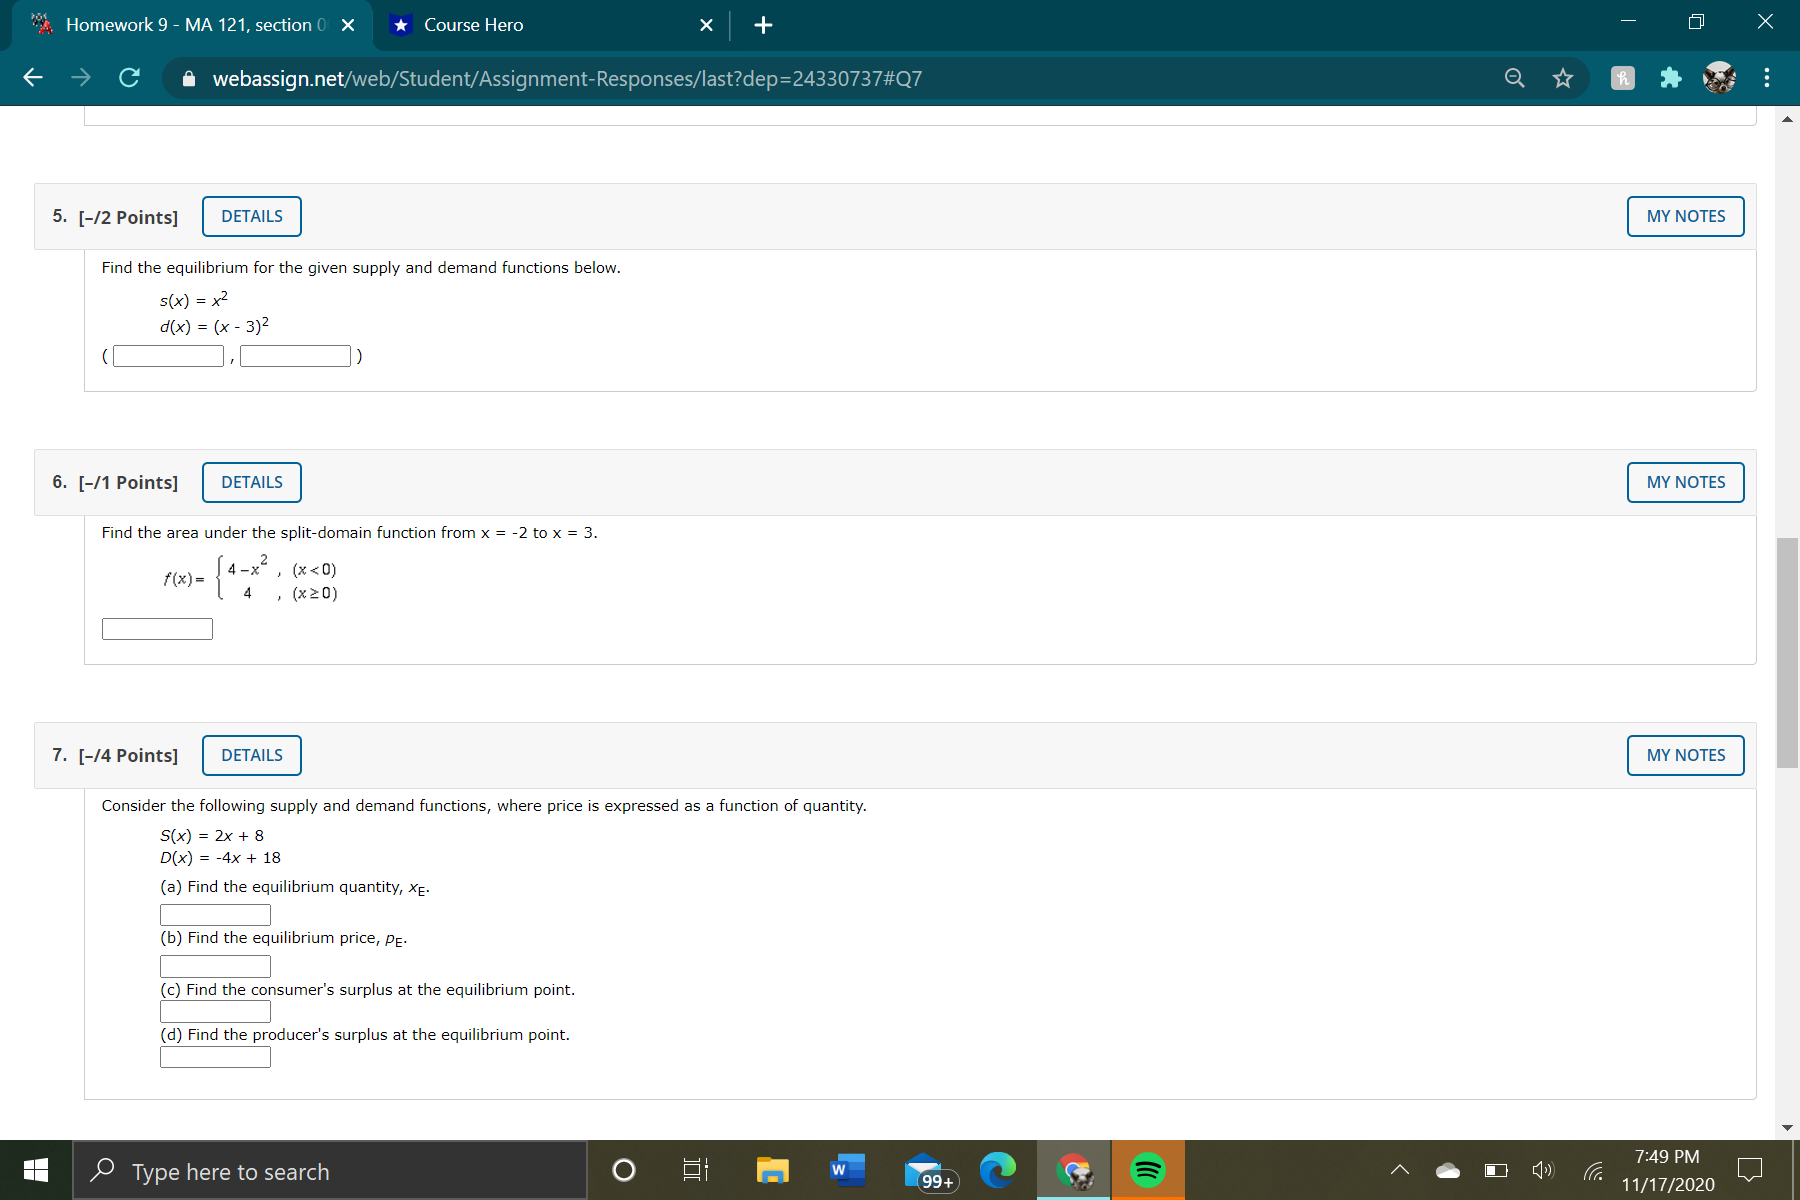Open Microsoft Word from the taskbar
The width and height of the screenshot is (1800, 1200).
847,1170
